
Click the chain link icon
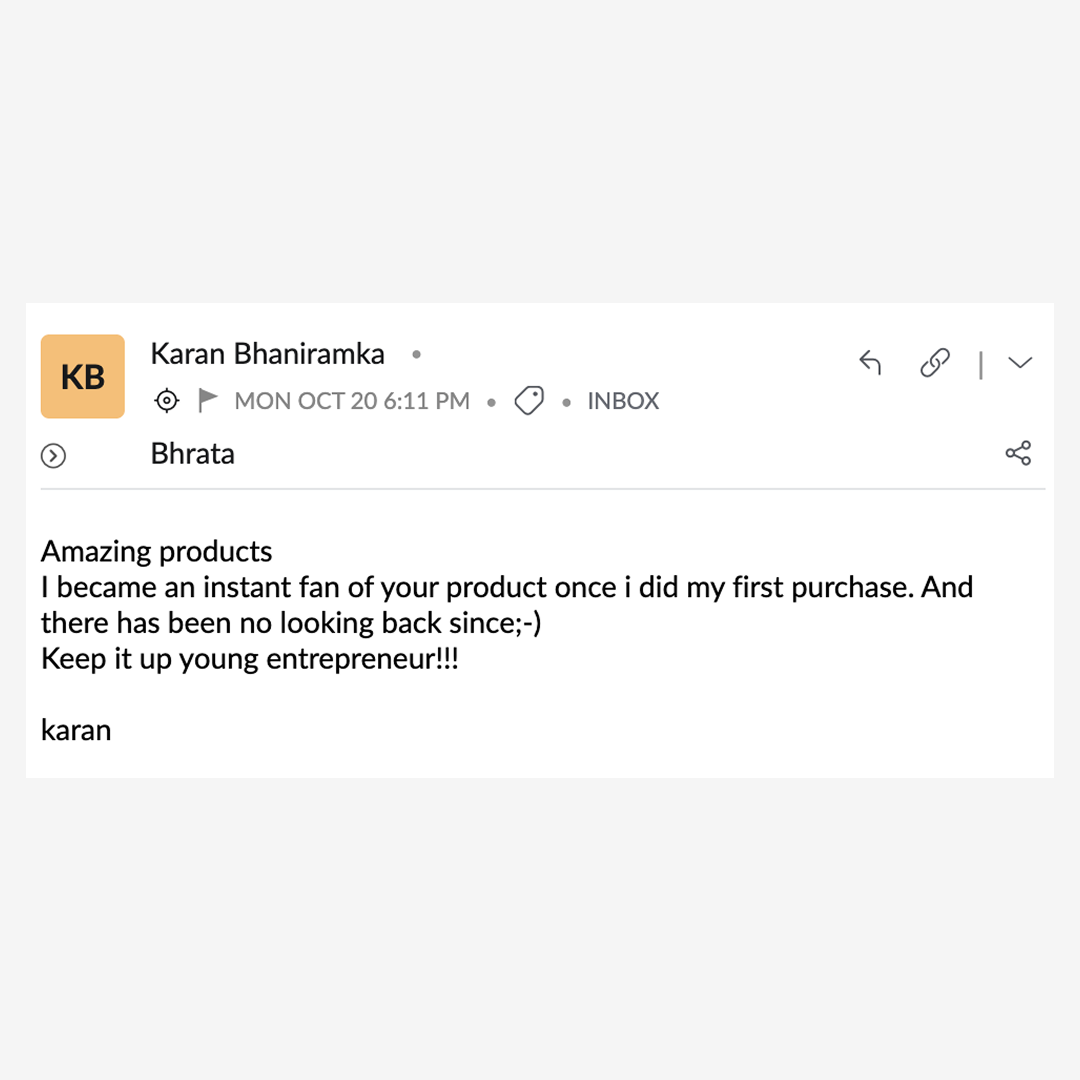935,363
